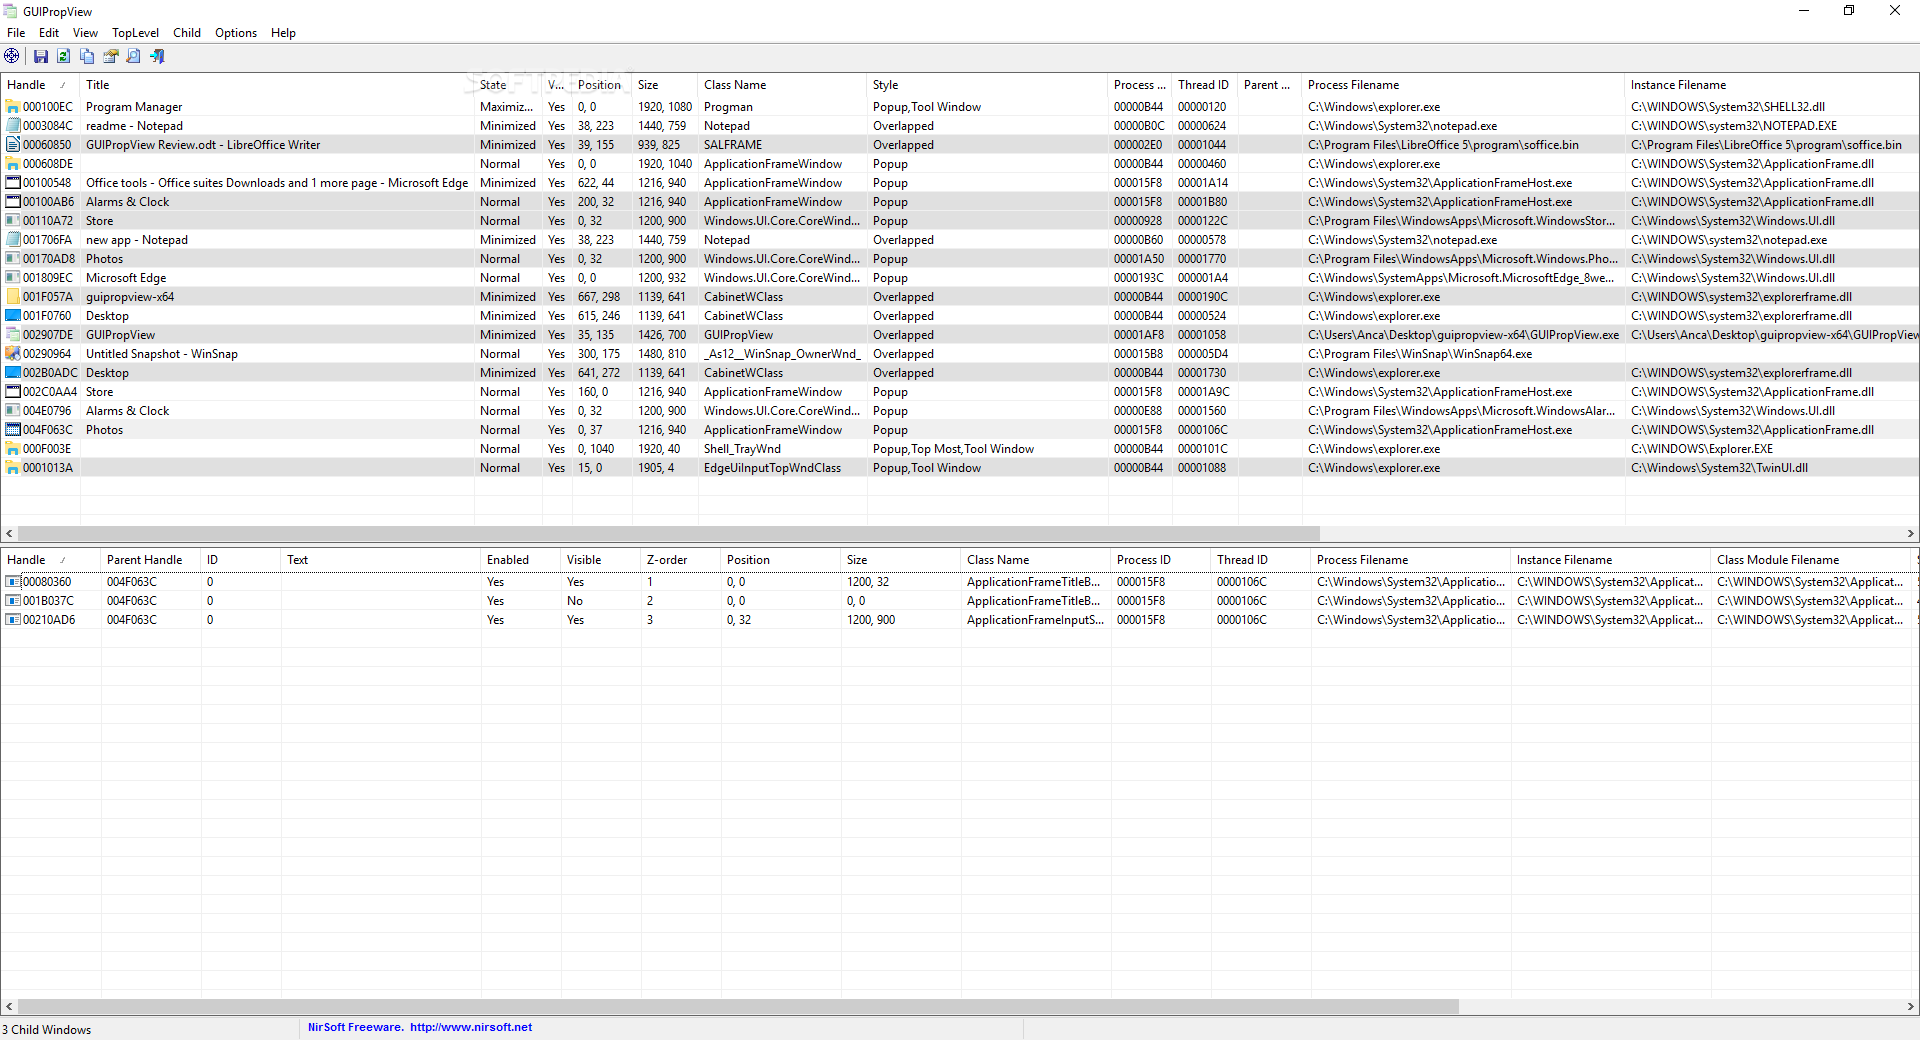Click the icon of the Program Manager row

pos(13,107)
